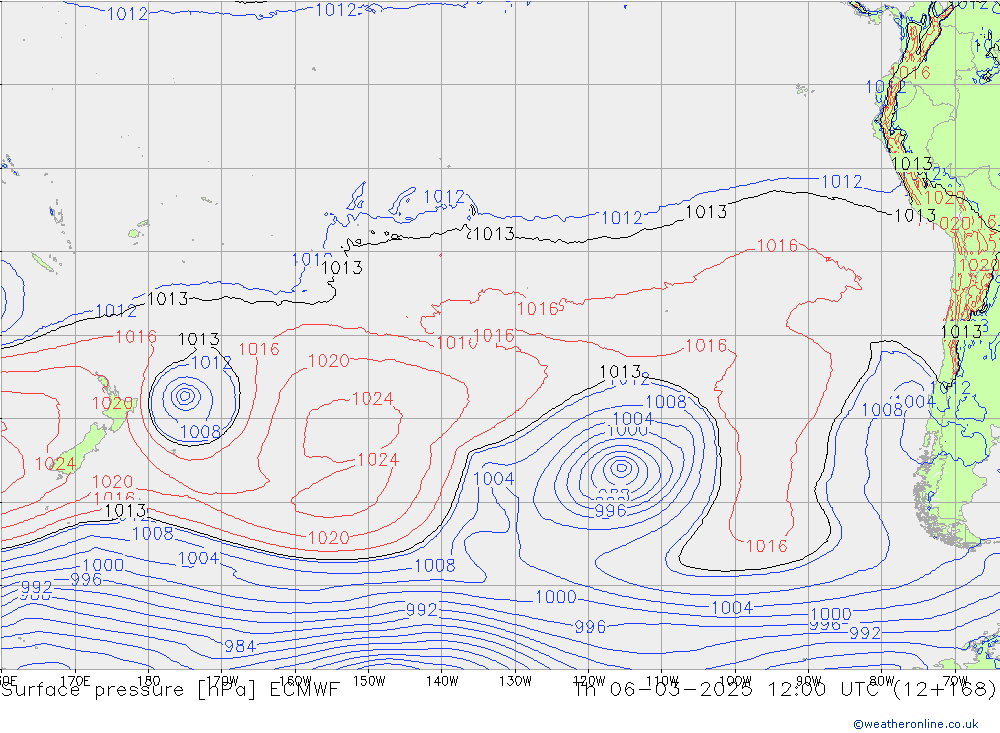The height and width of the screenshot is (733, 1000).
Task: Select the 130W longitude label
Action: pyautogui.click(x=515, y=681)
